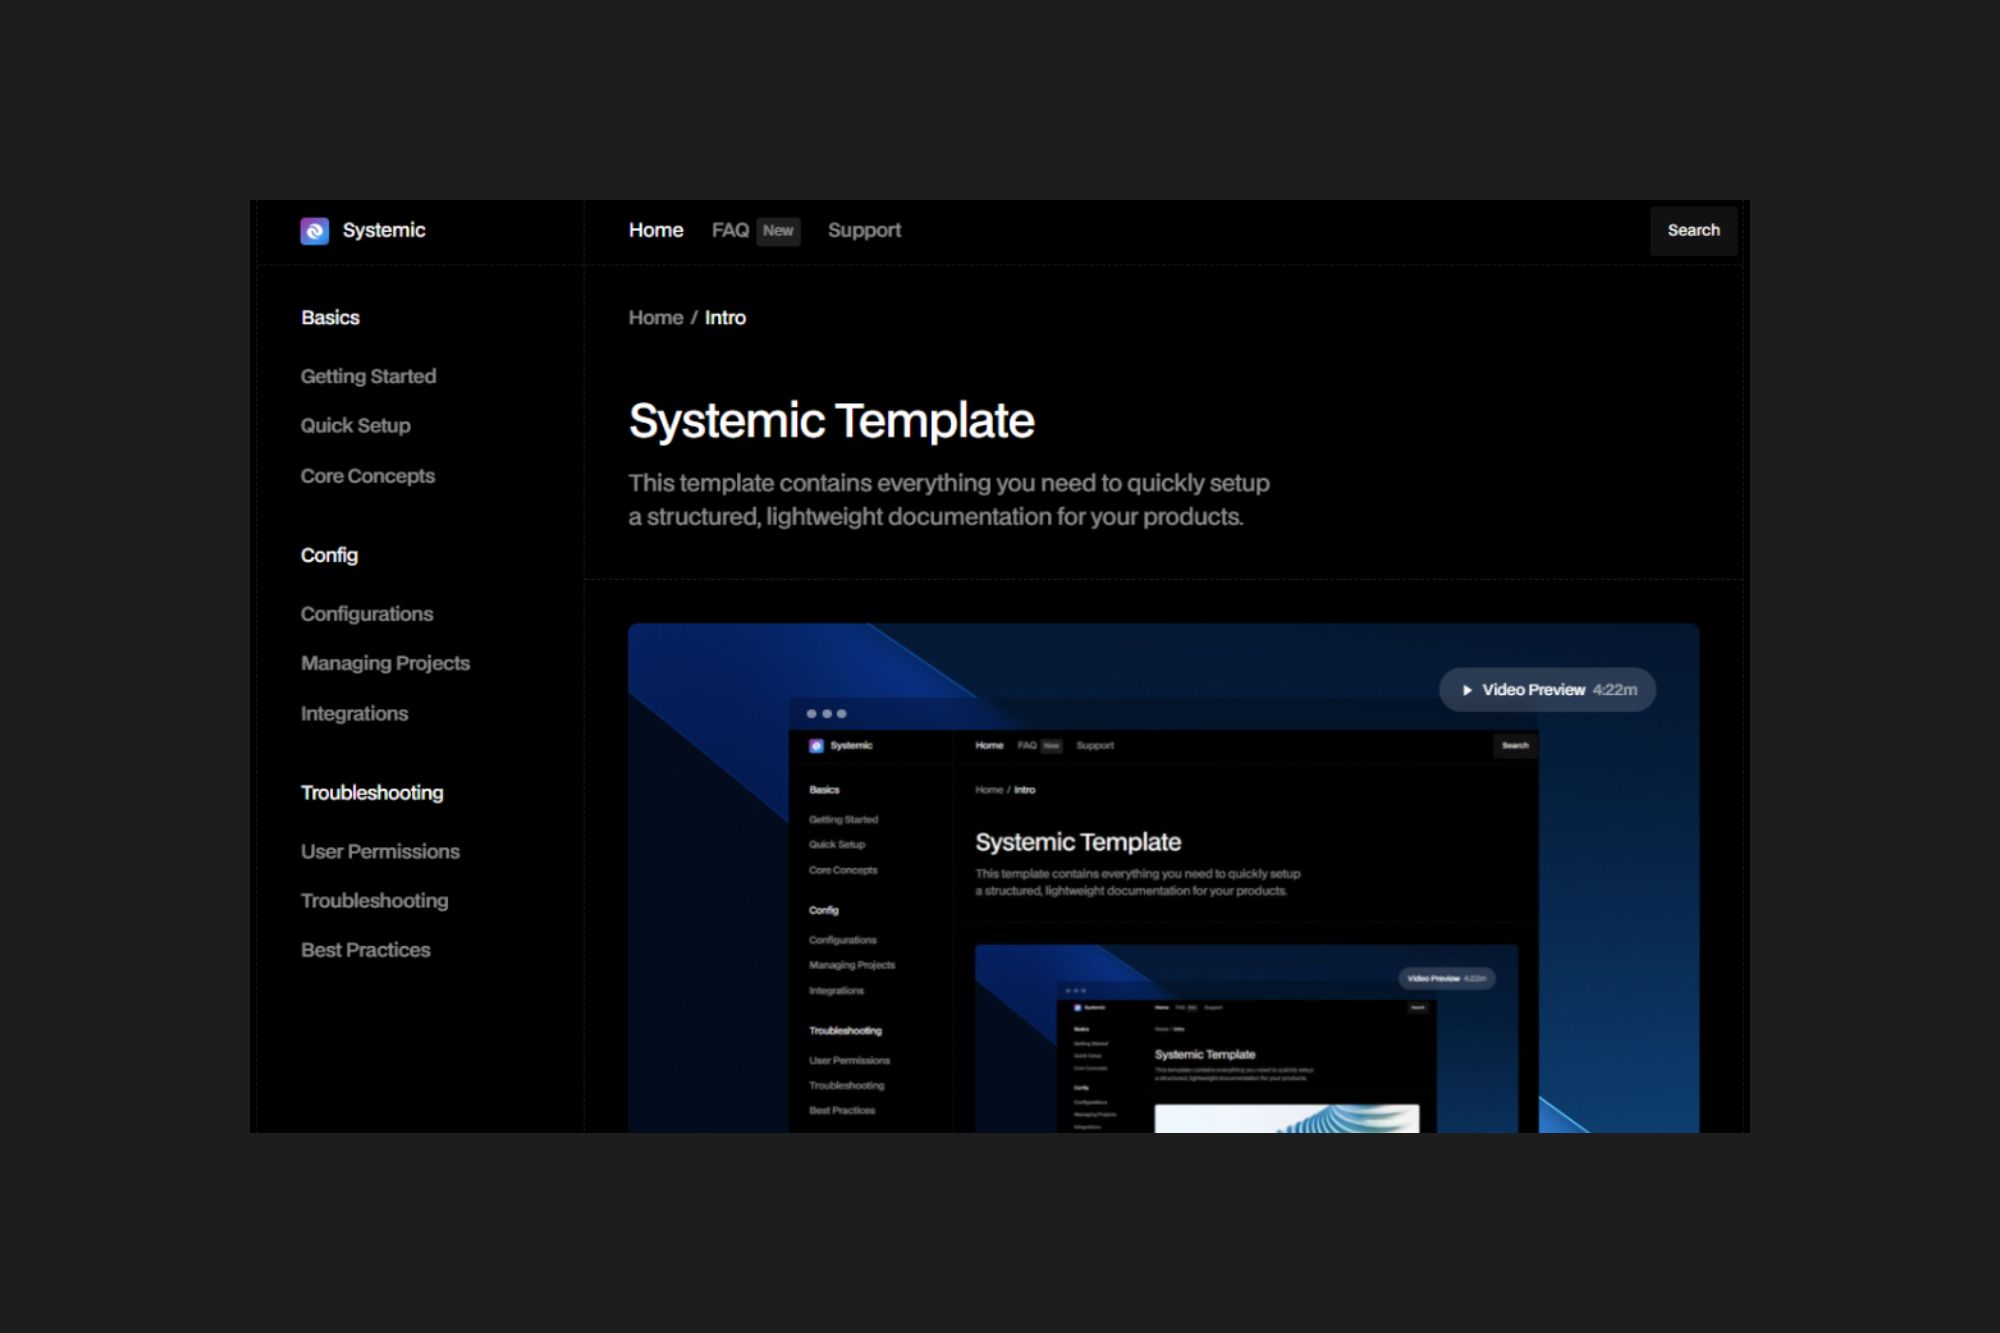The width and height of the screenshot is (2000, 1333).
Task: Select Quick Setup sidebar item
Action: tap(355, 426)
